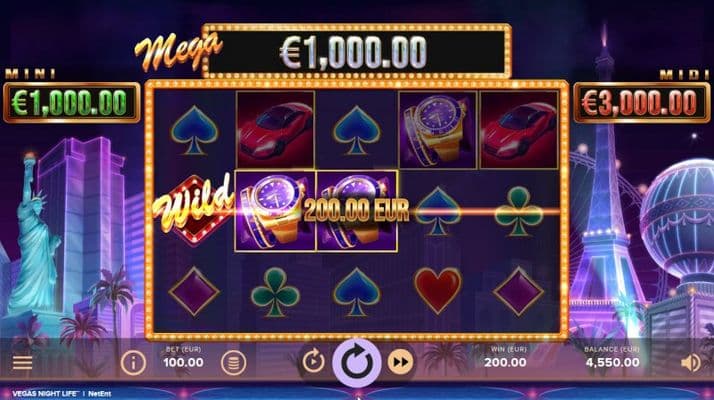The height and width of the screenshot is (400, 714).
Task: Mute the game sound speaker icon
Action: click(691, 363)
